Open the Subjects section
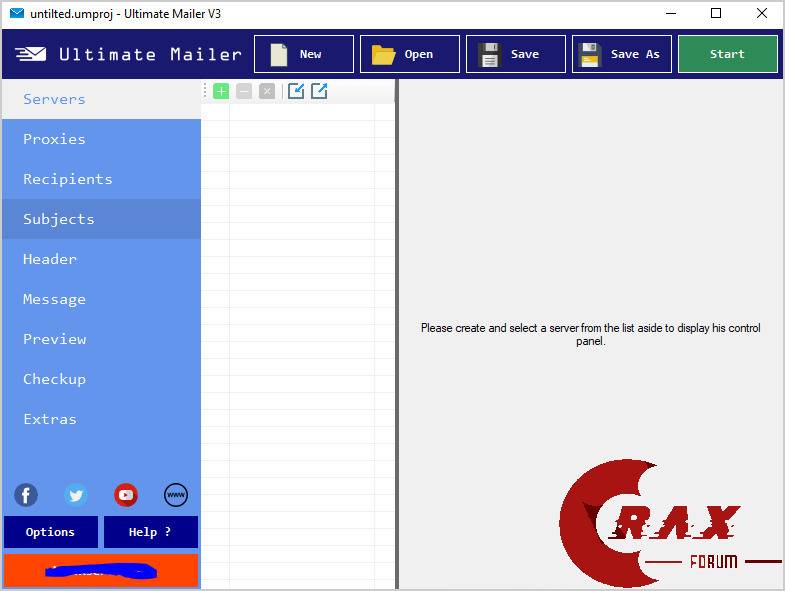Screen dimensions: 785x591 [x=102, y=219]
